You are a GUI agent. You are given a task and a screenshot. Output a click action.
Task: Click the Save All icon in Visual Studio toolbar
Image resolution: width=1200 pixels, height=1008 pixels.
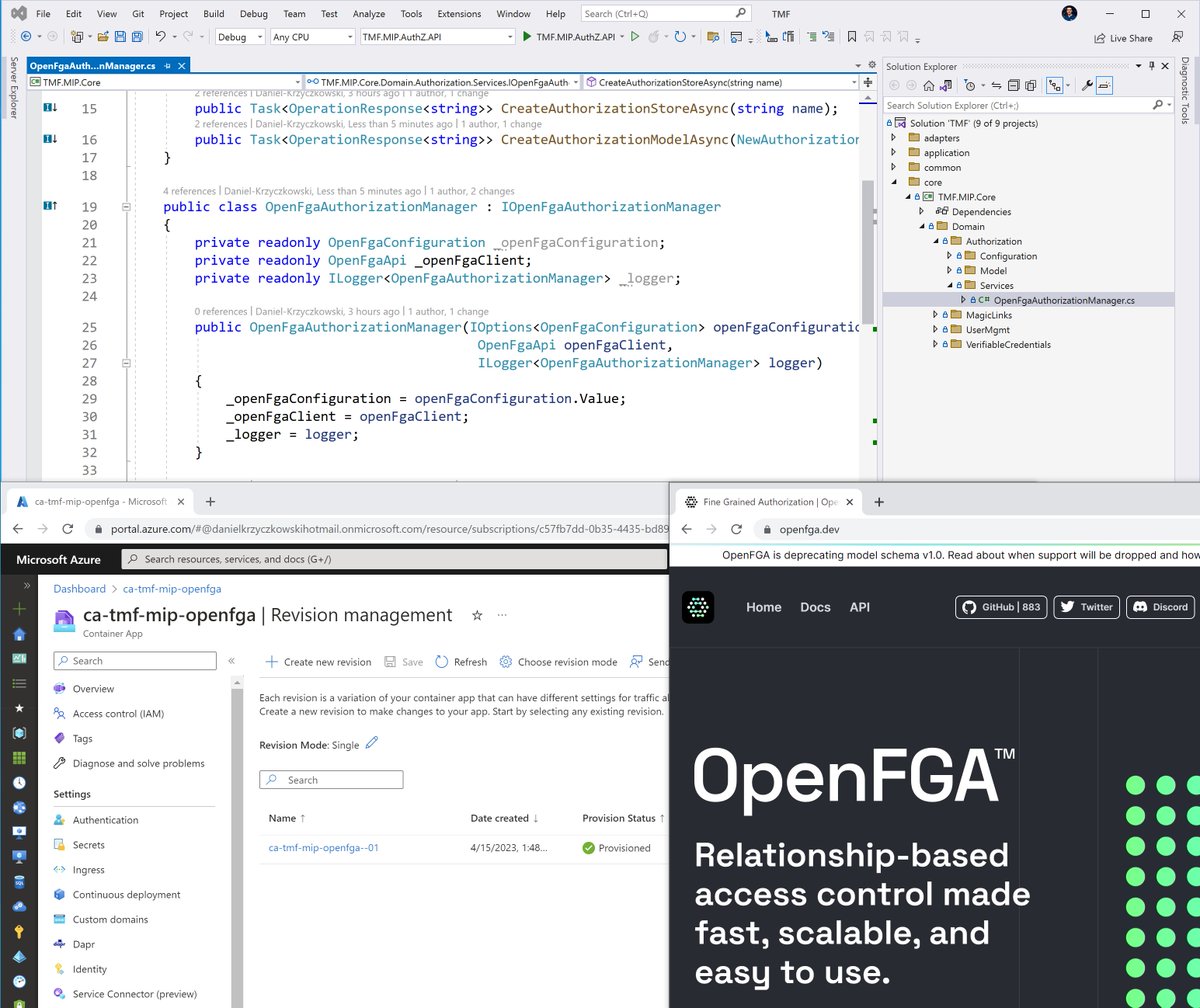(x=137, y=36)
